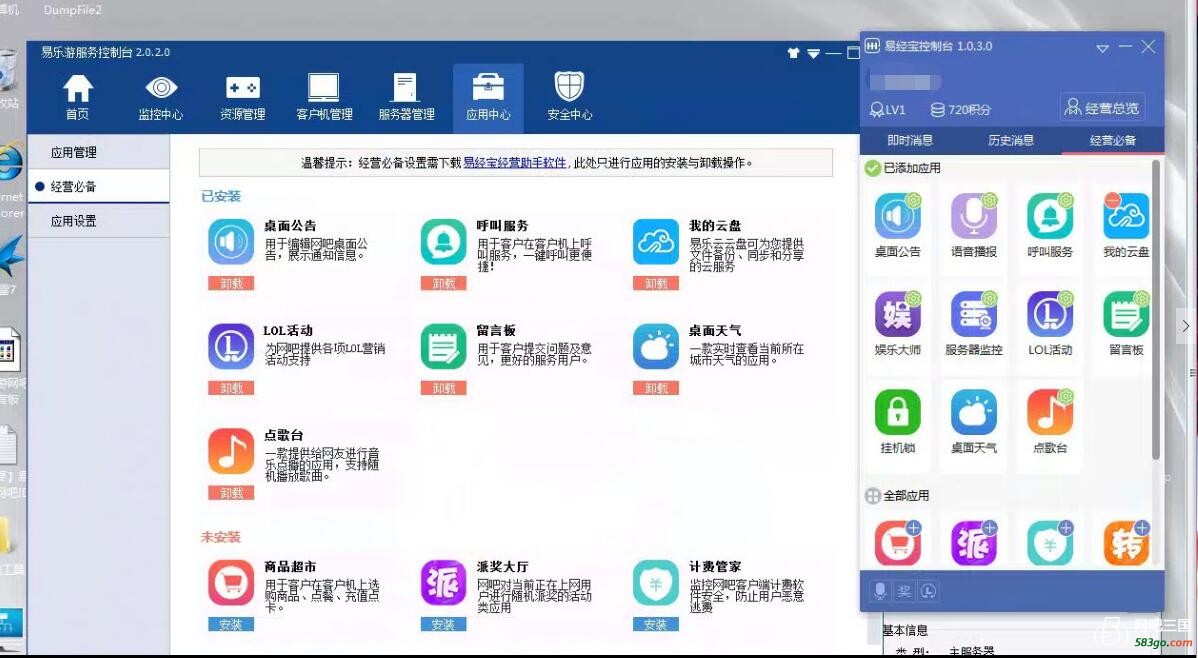This screenshot has height=658, width=1198.
Task: Click the purple 派 app under 全部应用
Action: (973, 544)
